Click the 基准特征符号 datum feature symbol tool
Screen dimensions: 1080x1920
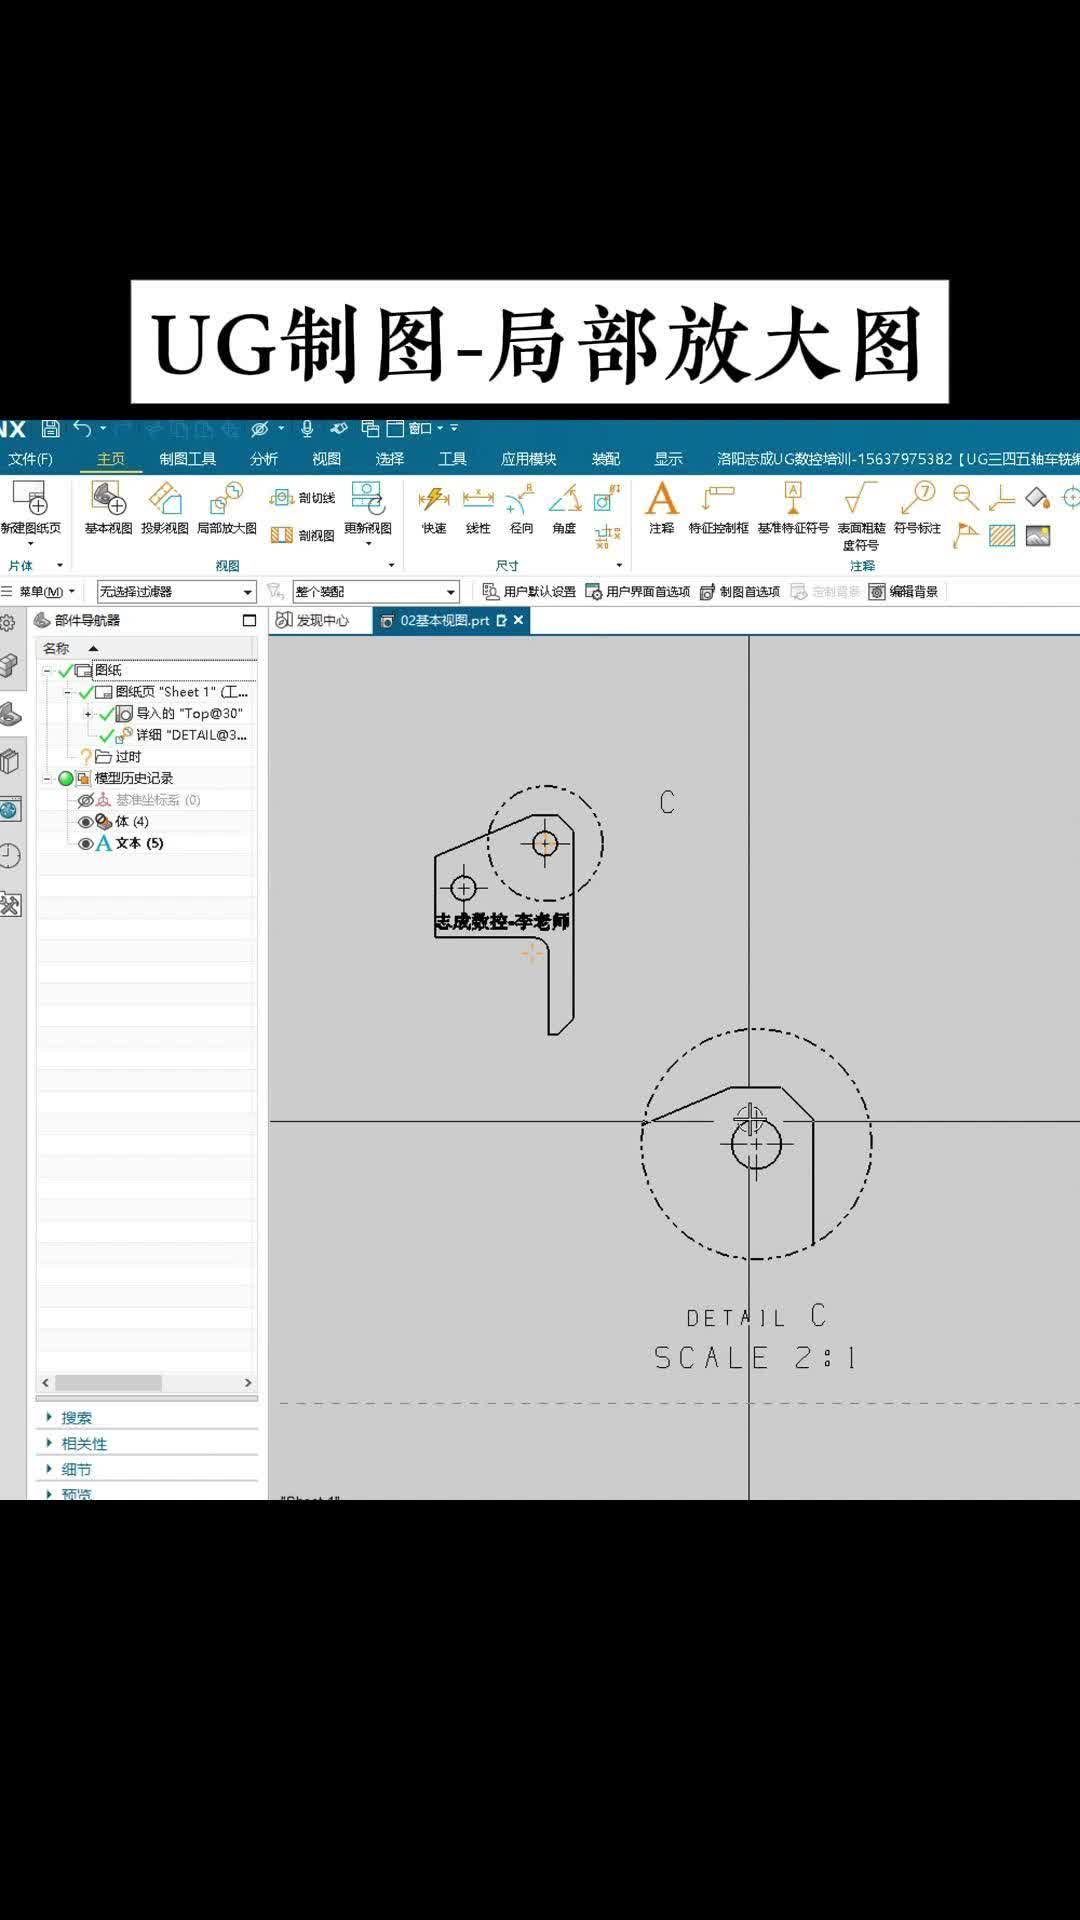(x=793, y=508)
